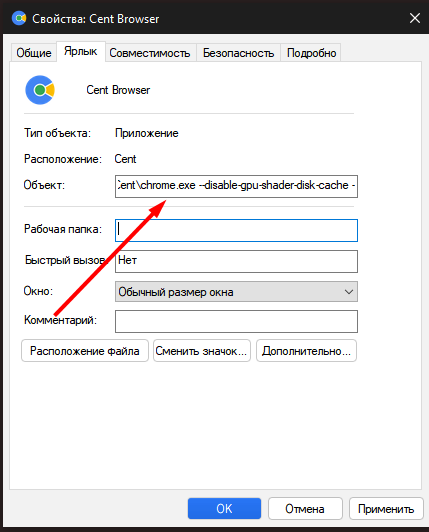The width and height of the screenshot is (429, 532).
Task: Cancel the dialog with Отмена
Action: [305, 509]
